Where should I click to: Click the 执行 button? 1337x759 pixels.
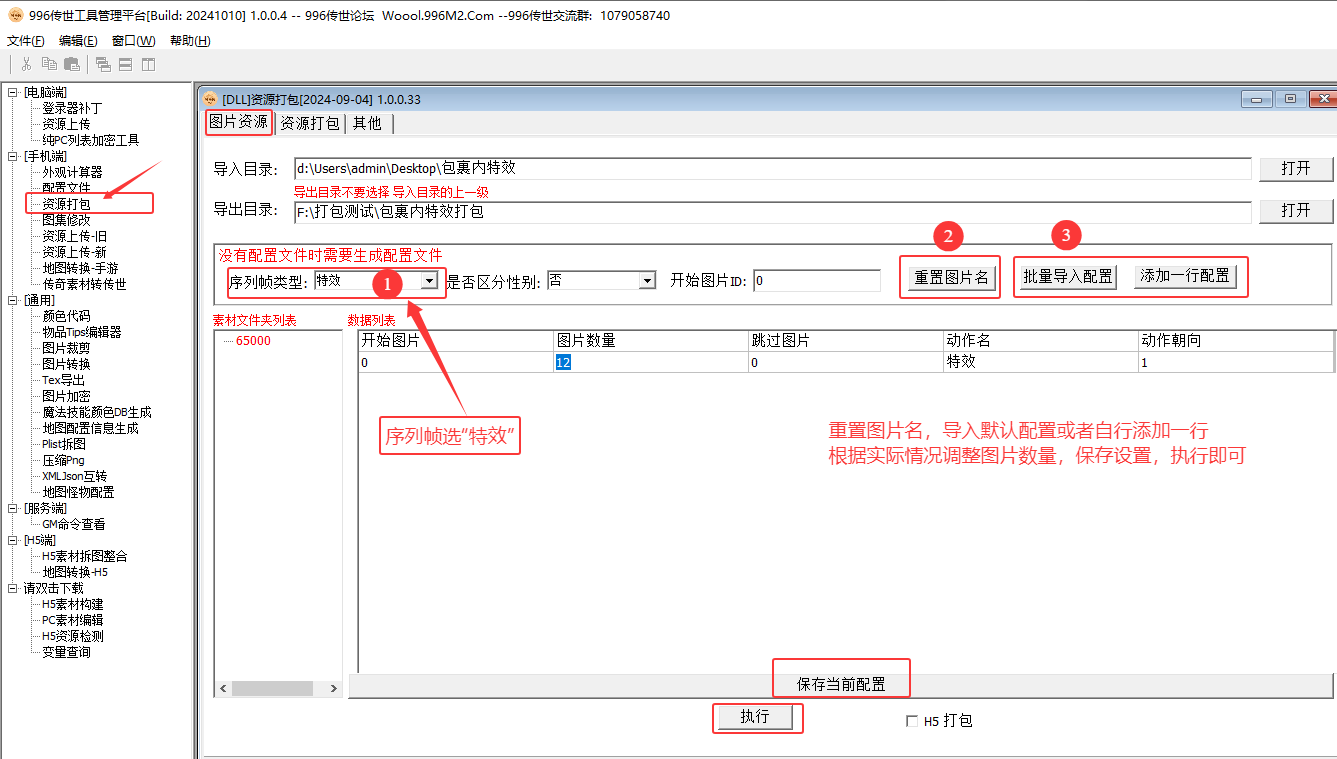point(755,717)
